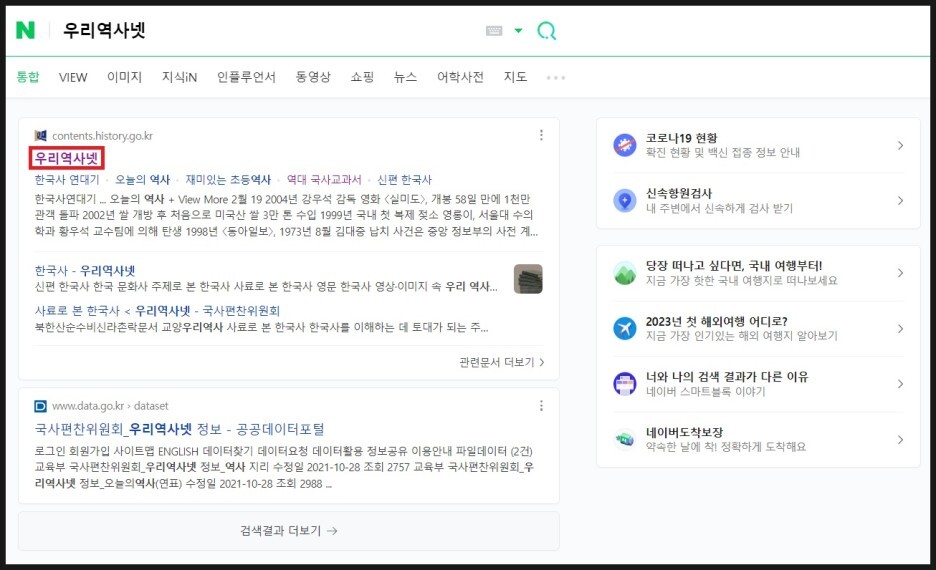Viewport: 936px width, 570px height.
Task: Expand the 검색 결과가 다른 이유 chevron
Action: [x=900, y=384]
